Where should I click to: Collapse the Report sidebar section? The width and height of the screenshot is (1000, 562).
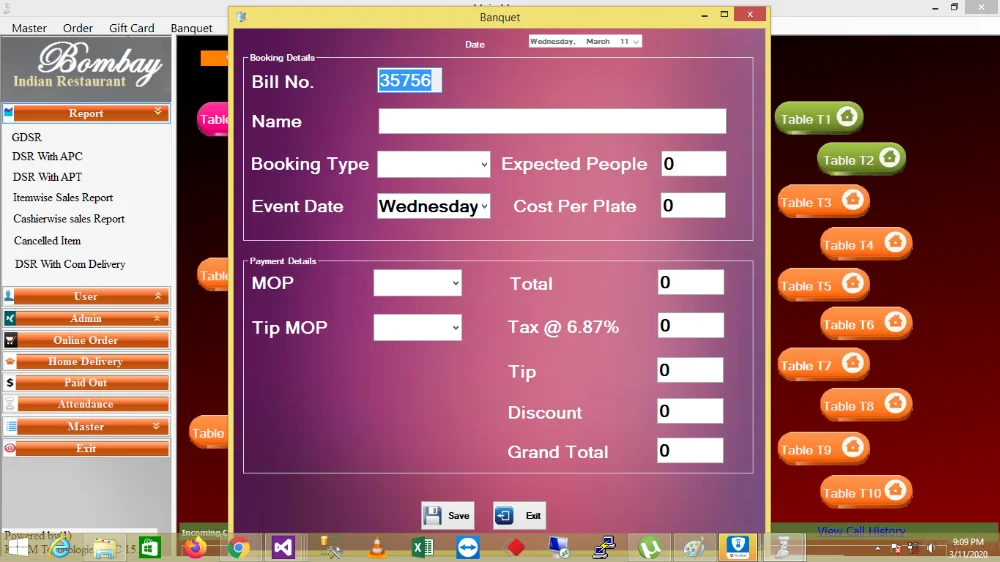tap(157, 113)
